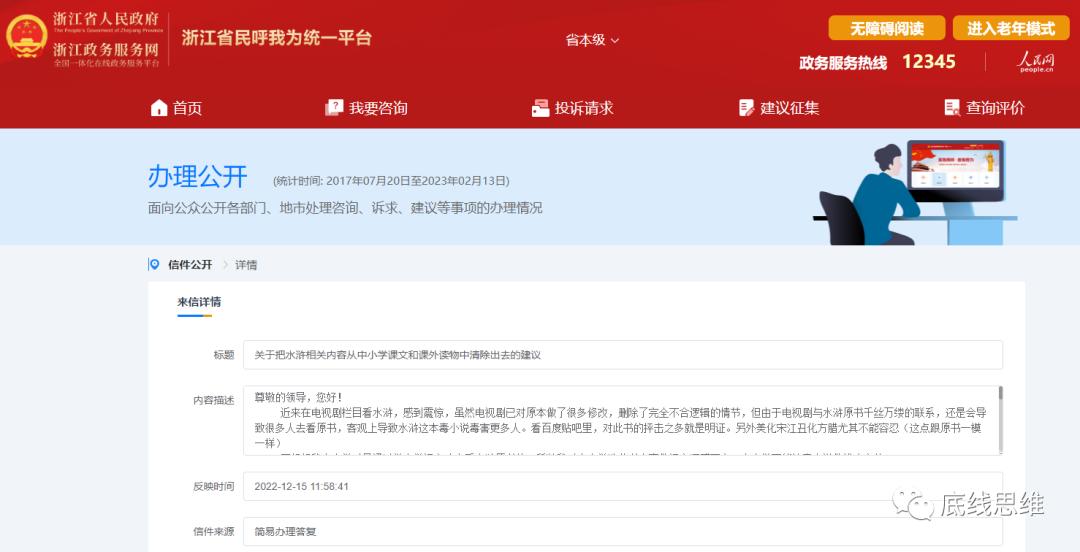Click the 信件来源 field label
1080x552 pixels.
(x=214, y=531)
